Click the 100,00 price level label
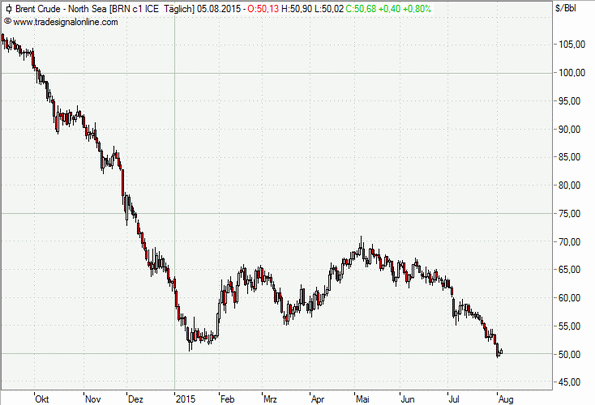This screenshot has width=595, height=405. (572, 72)
